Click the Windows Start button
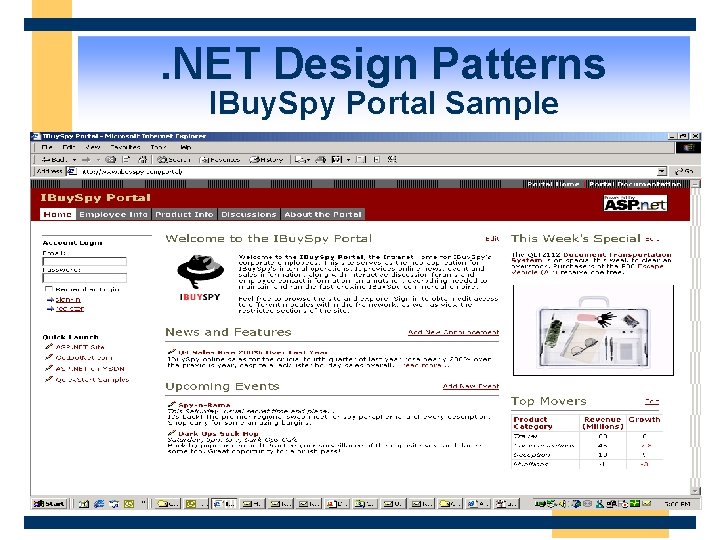The width and height of the screenshot is (720, 540). click(49, 504)
